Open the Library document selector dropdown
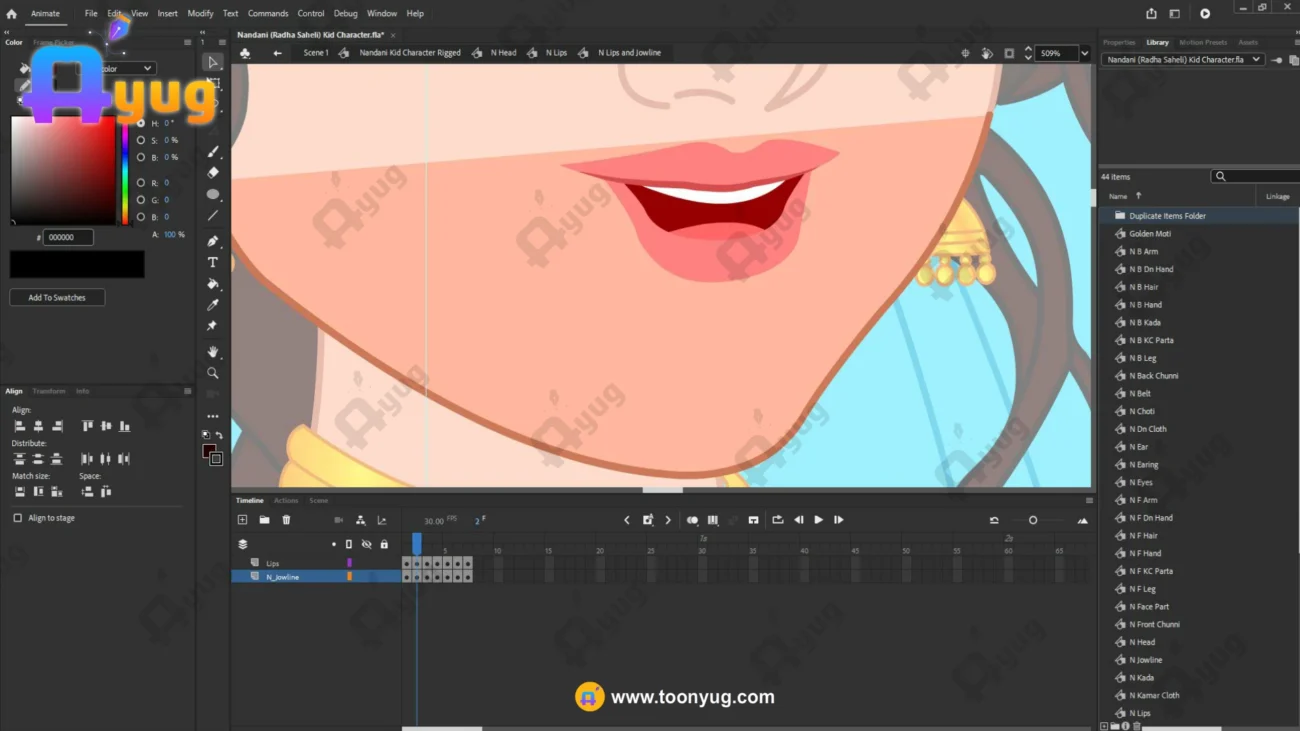 pos(1256,60)
